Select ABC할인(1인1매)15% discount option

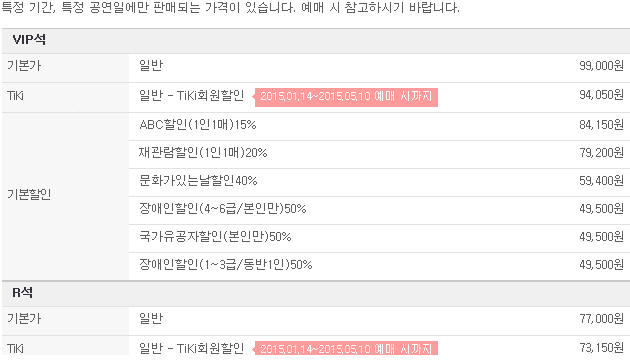point(198,125)
